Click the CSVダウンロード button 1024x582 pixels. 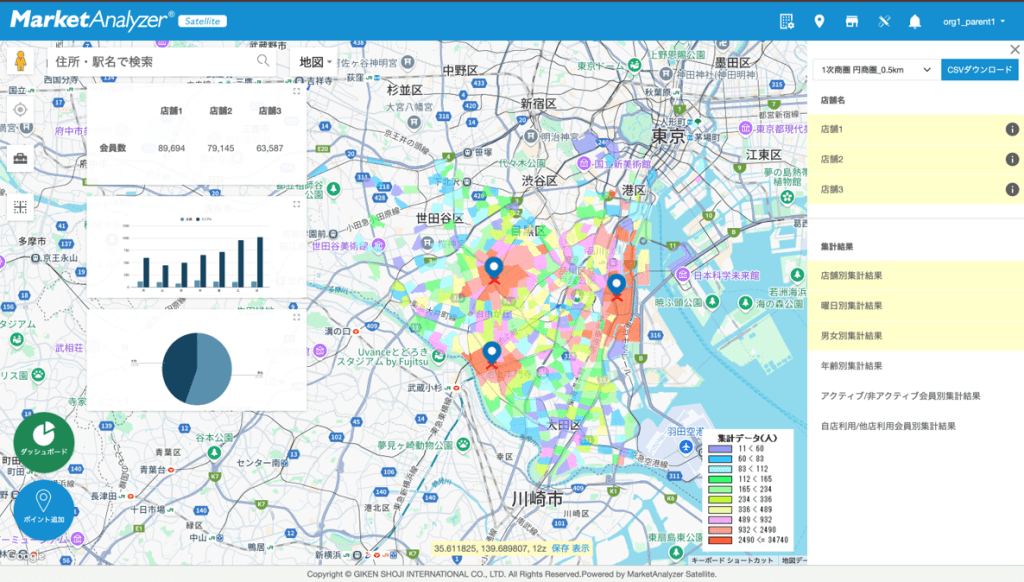click(x=979, y=70)
